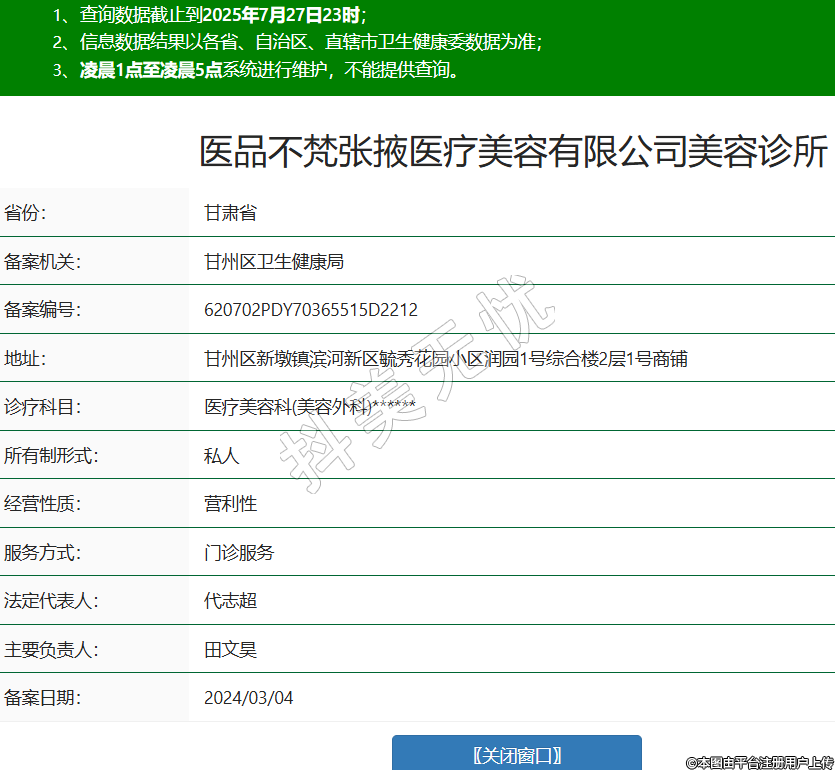Image resolution: width=835 pixels, height=770 pixels.
Task: Click the business nature value 营利性
Action: click(230, 504)
